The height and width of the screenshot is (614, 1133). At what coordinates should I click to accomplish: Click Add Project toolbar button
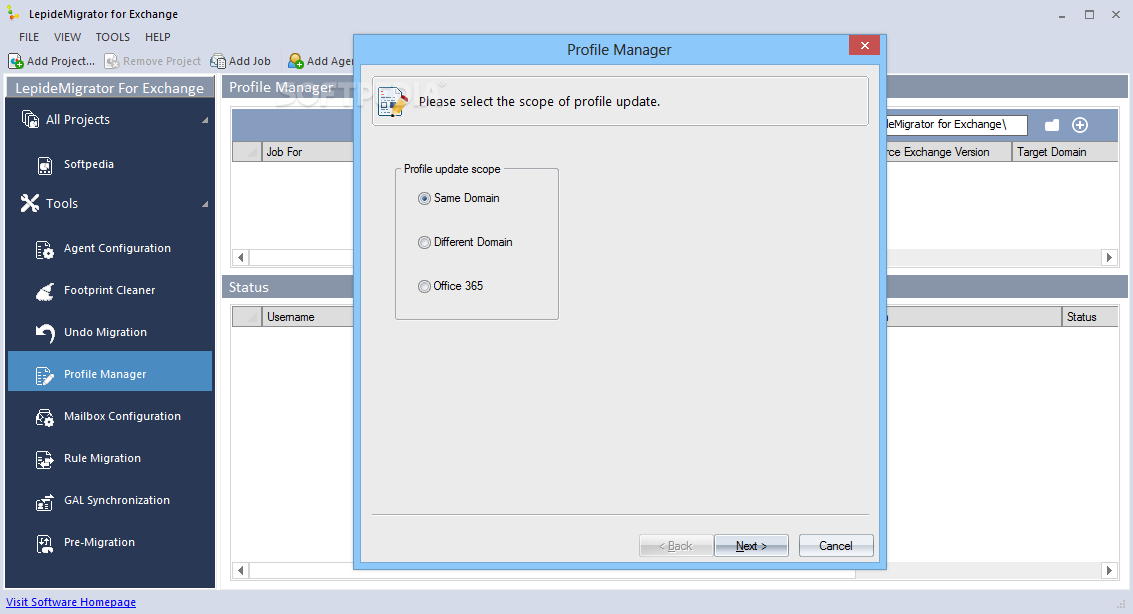point(51,61)
